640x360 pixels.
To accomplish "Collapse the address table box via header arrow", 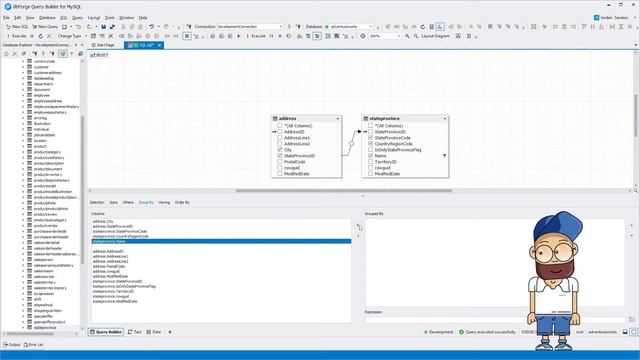I will click(338, 118).
